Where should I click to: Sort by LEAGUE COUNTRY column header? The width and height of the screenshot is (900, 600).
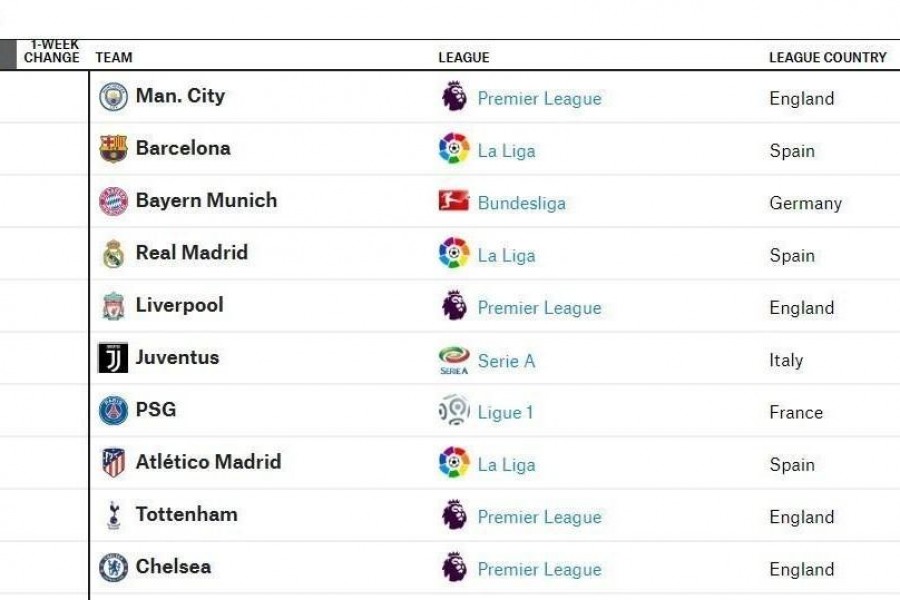827,57
